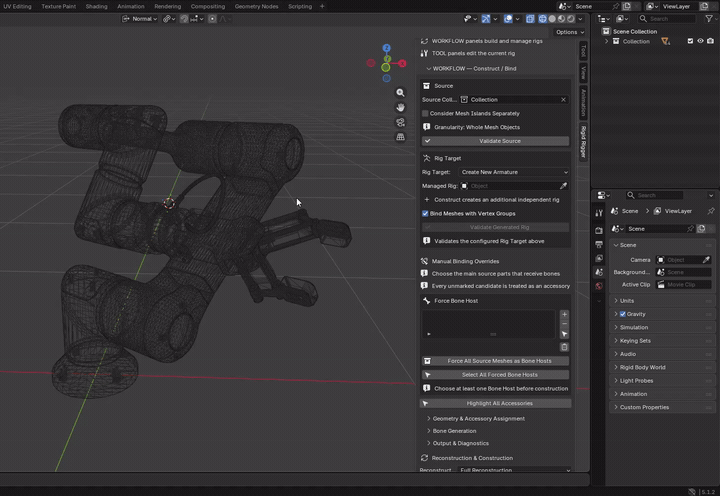Open the Rig Target Create New Armature dropdown
This screenshot has width=720, height=496.
pyautogui.click(x=514, y=172)
